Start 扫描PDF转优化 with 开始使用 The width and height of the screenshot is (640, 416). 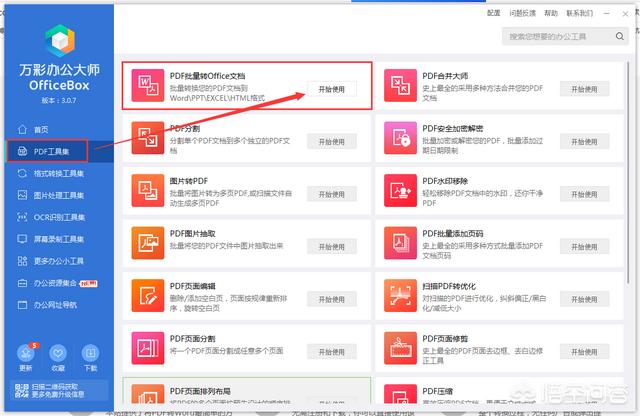(584, 299)
